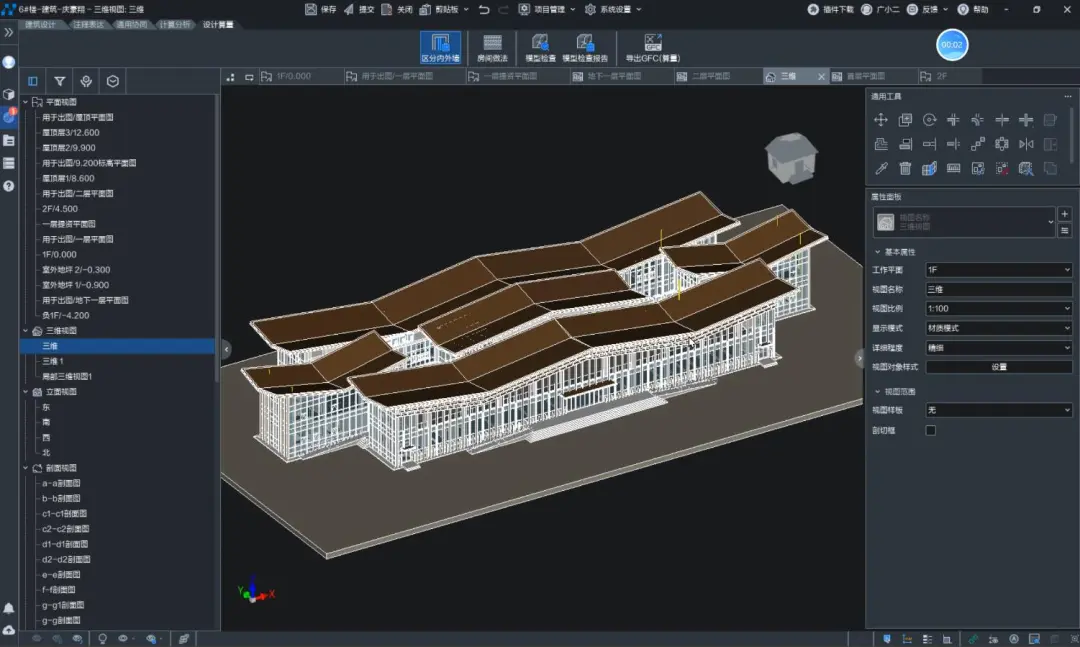
Task: Open 插件下载 plugin download
Action: point(831,10)
